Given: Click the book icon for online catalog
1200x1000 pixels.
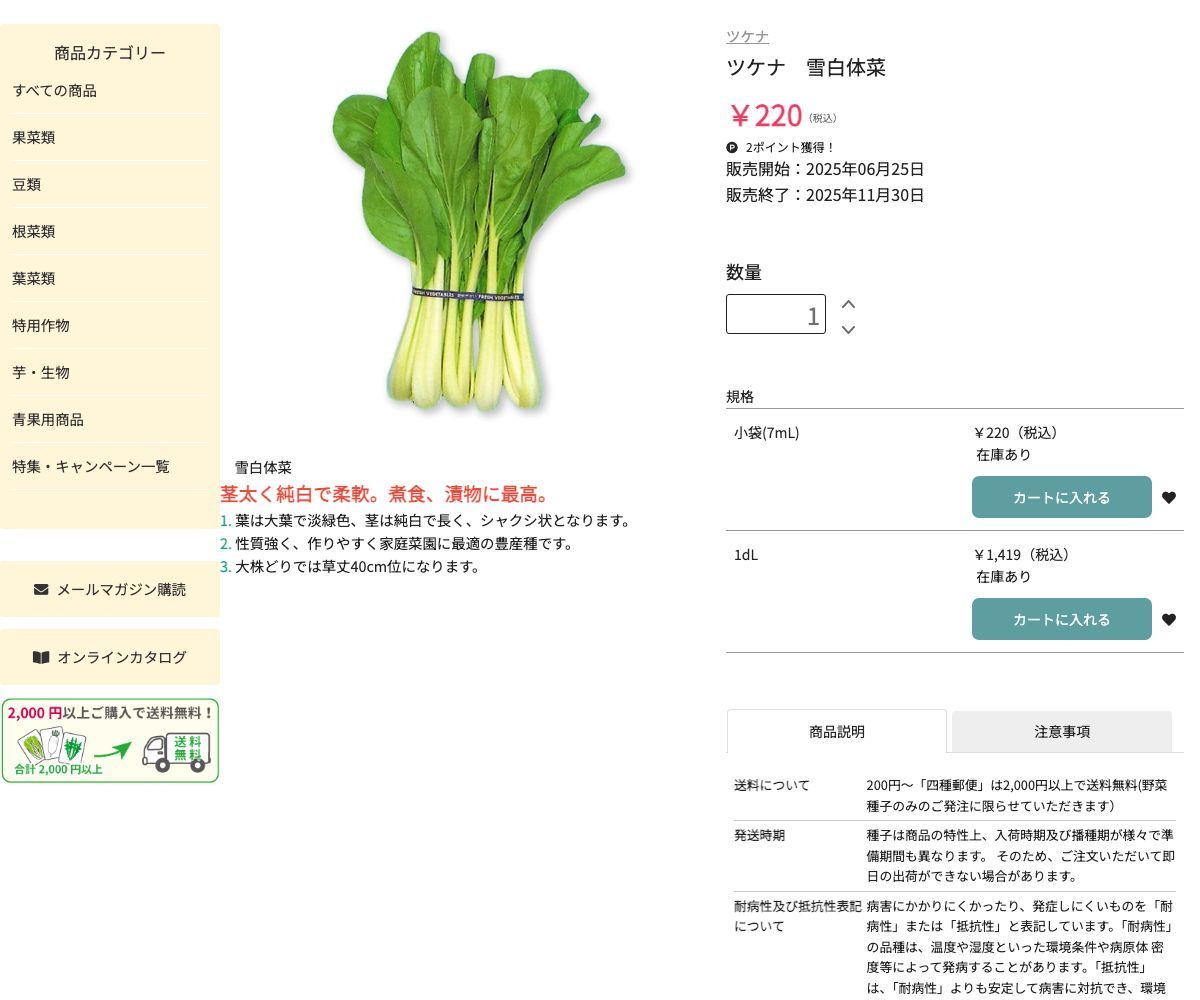Looking at the screenshot, I should 41,657.
